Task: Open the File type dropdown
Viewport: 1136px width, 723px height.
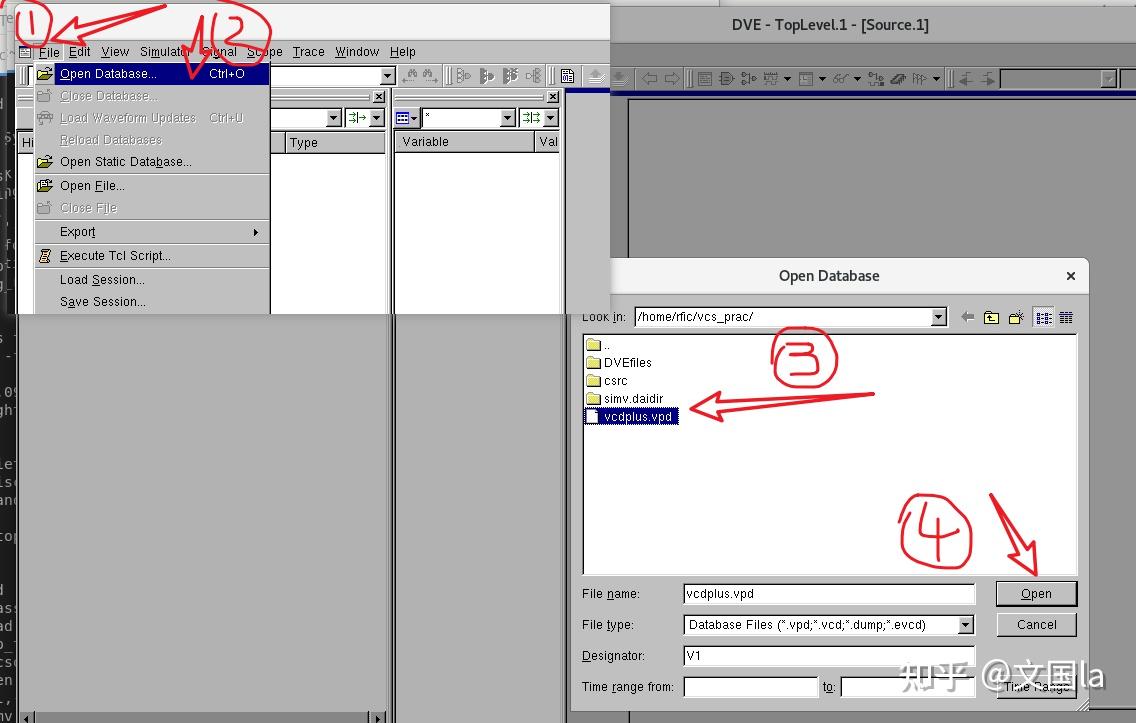Action: coord(966,625)
